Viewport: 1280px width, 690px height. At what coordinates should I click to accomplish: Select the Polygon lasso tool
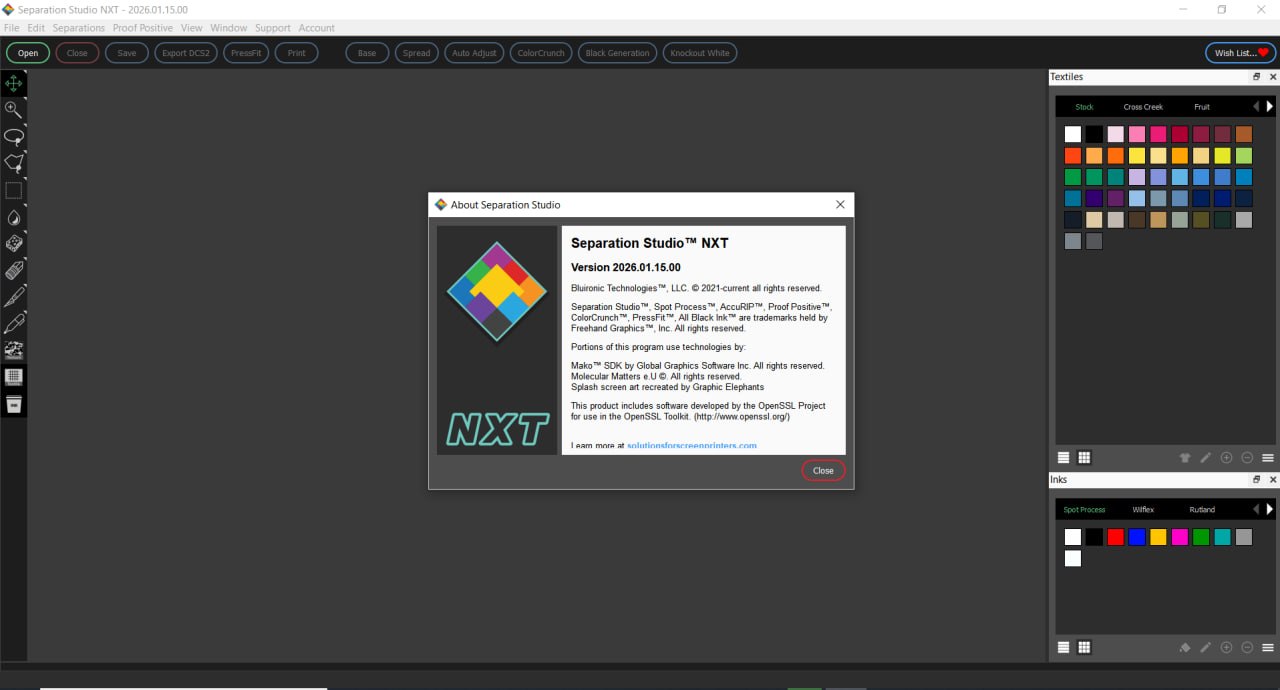(x=13, y=163)
